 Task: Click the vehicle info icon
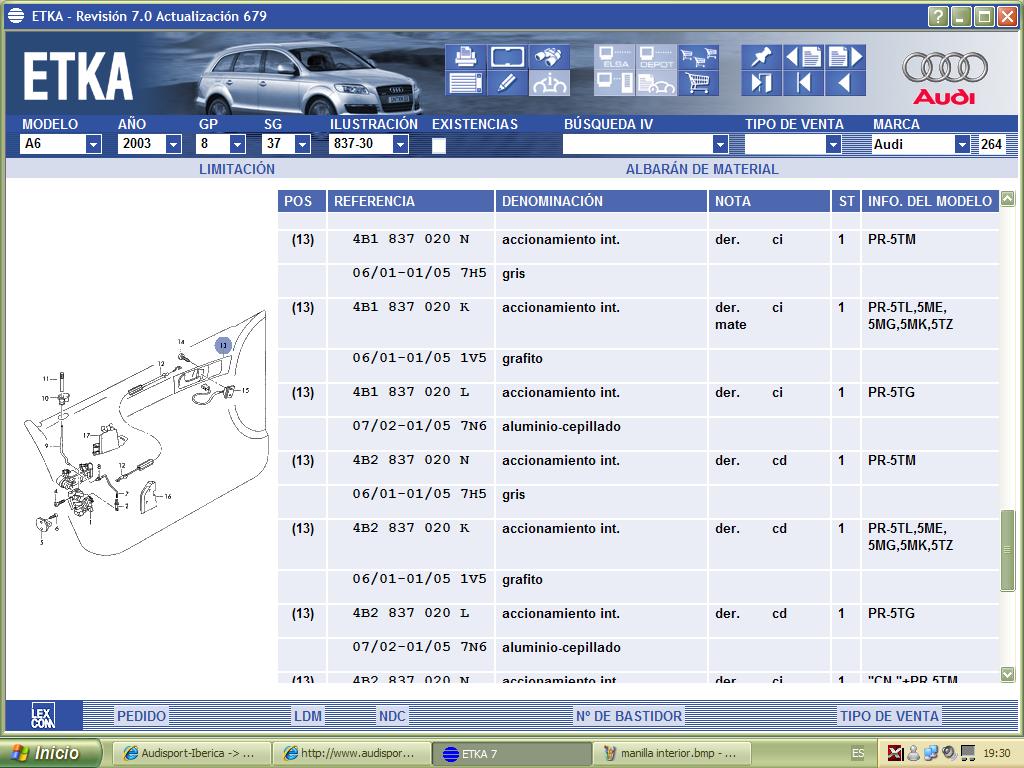click(549, 83)
